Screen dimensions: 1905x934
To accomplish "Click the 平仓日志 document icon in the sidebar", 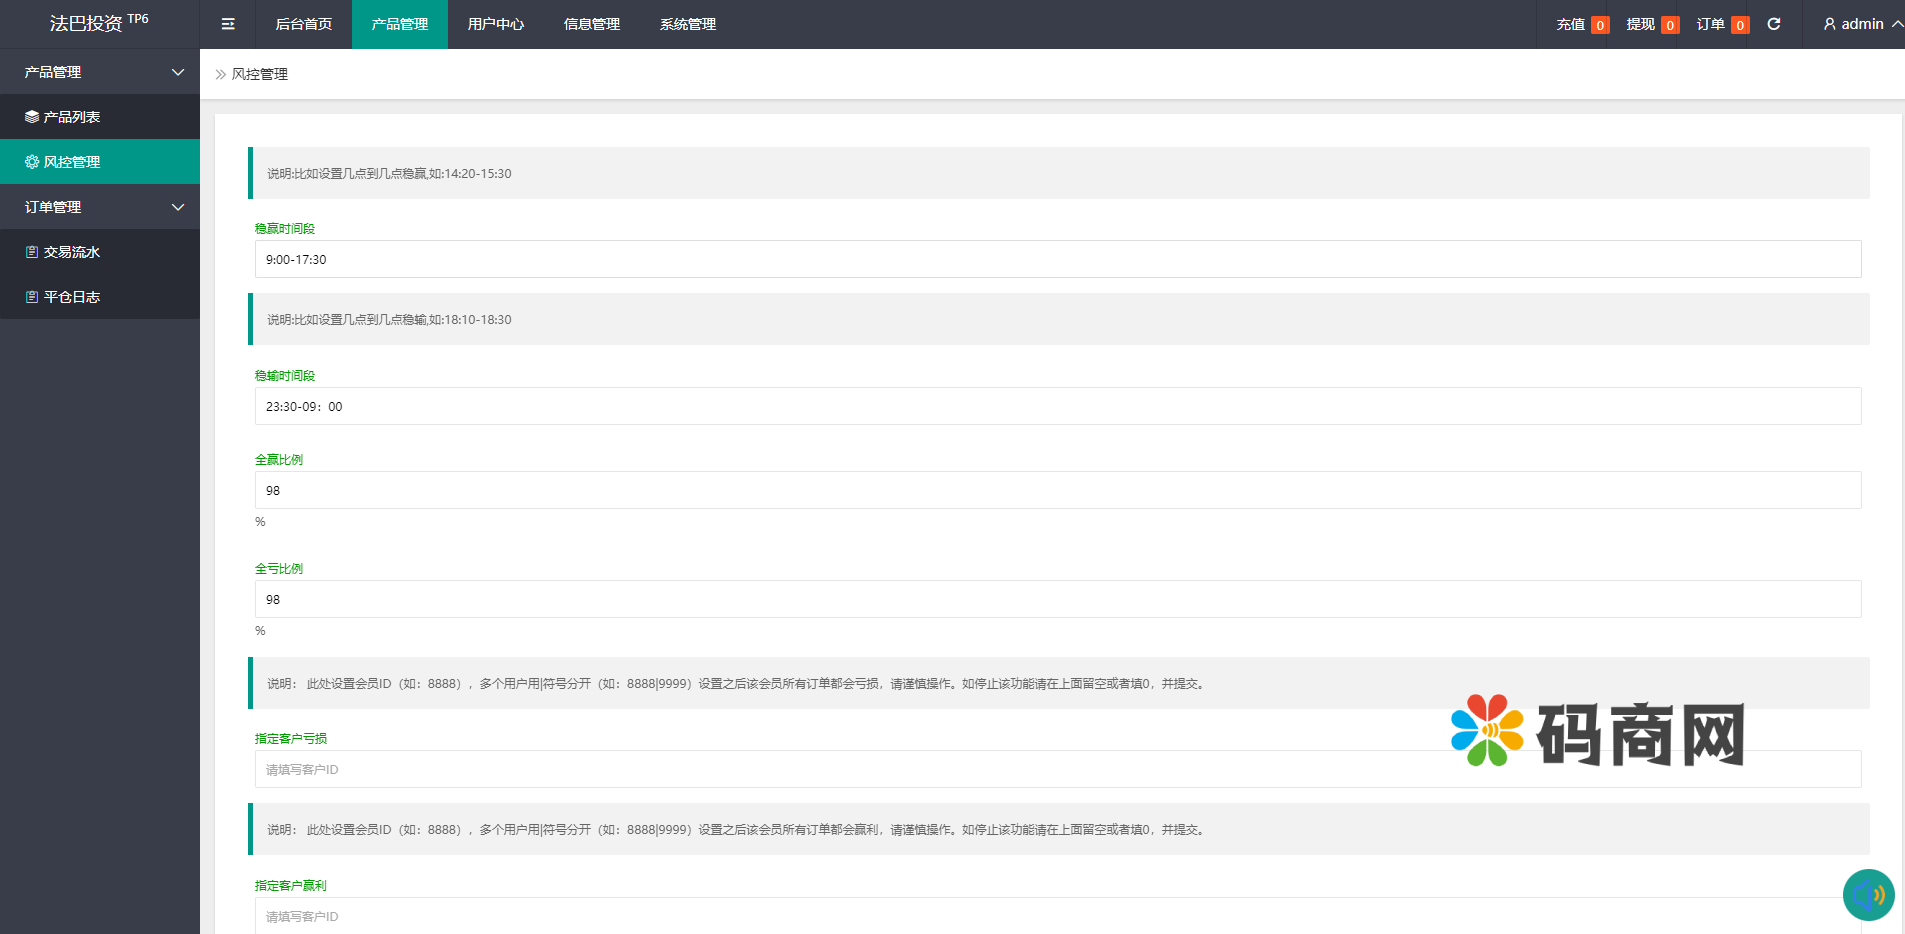I will pyautogui.click(x=32, y=297).
